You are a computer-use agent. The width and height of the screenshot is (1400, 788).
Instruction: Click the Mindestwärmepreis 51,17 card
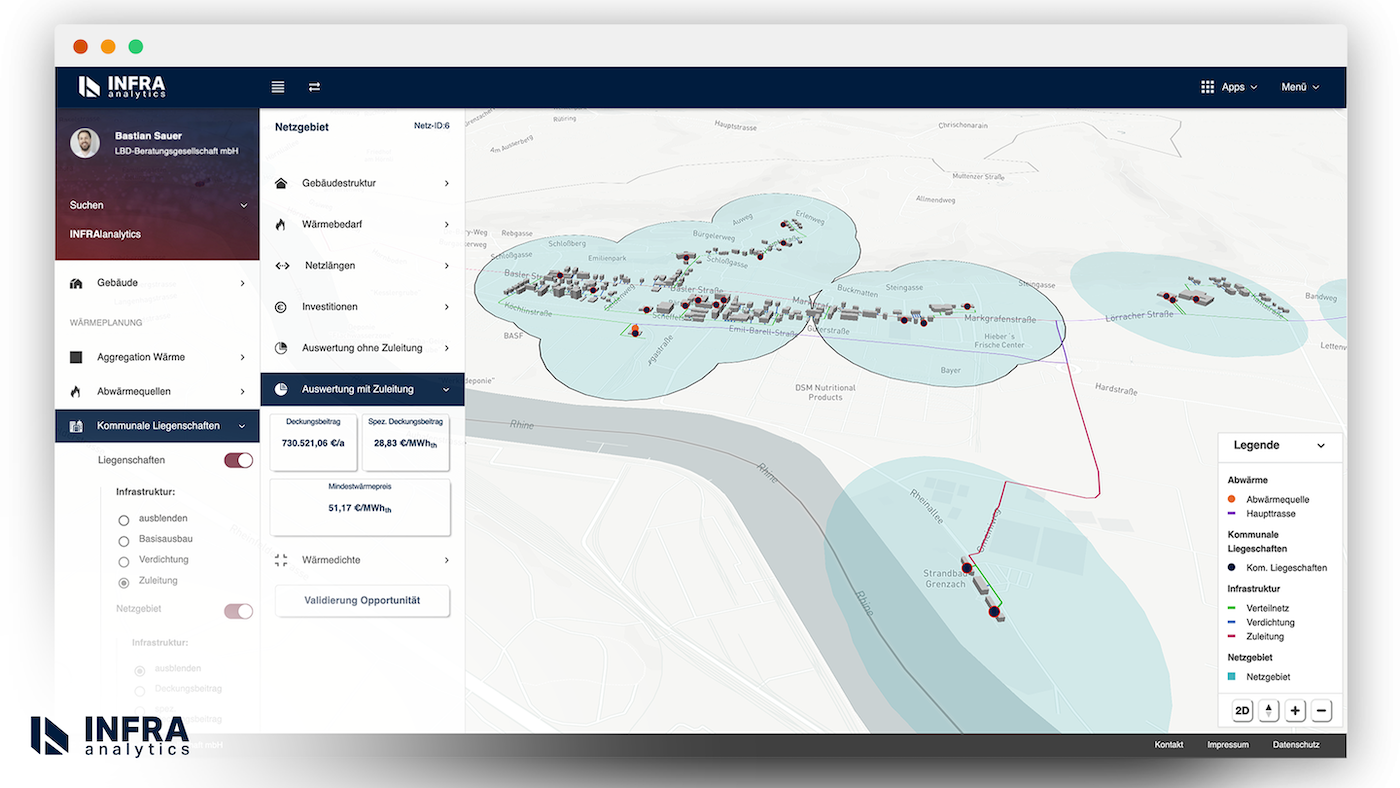pyautogui.click(x=360, y=507)
